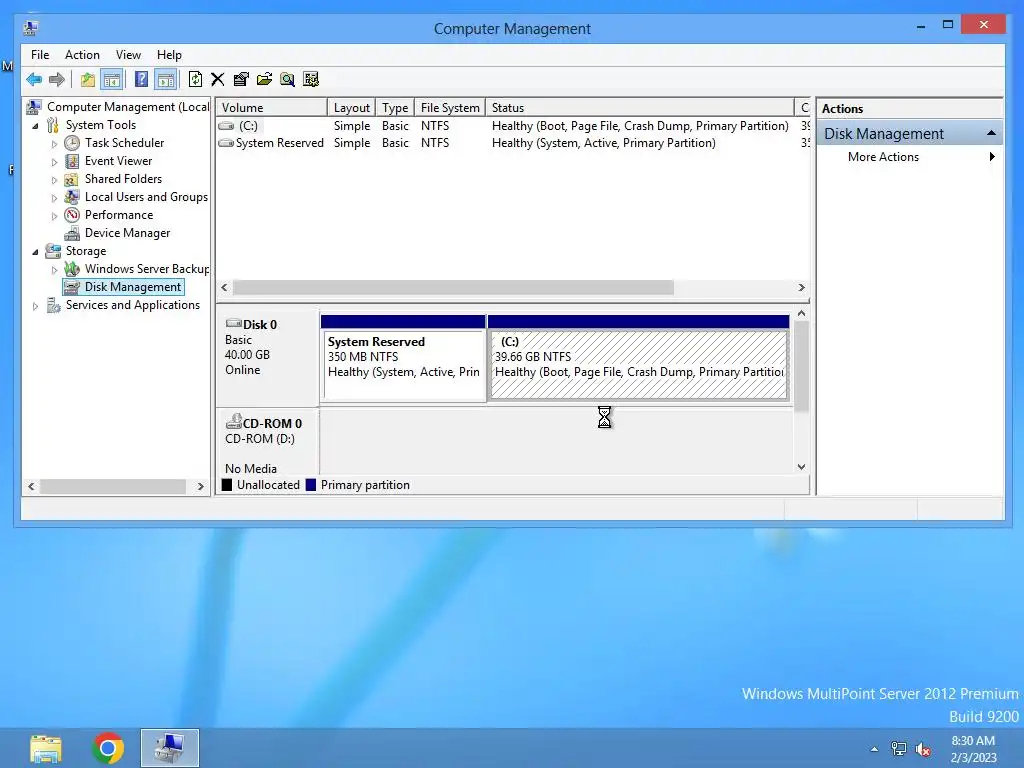Open the File menu
This screenshot has height=768, width=1024.
[40, 55]
